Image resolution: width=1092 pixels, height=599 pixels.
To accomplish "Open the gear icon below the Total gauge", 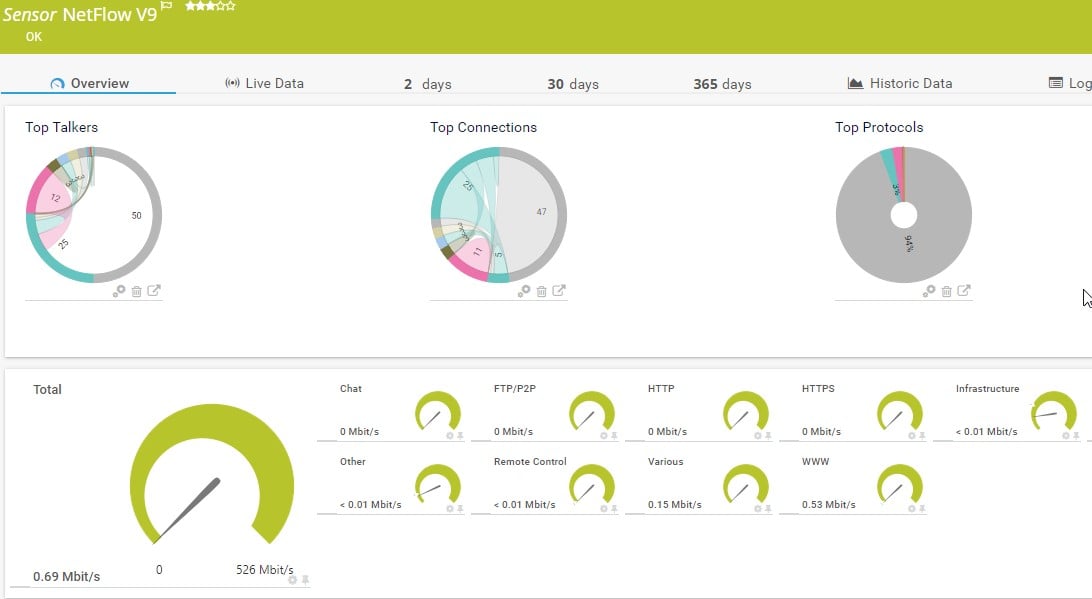I will [291, 578].
